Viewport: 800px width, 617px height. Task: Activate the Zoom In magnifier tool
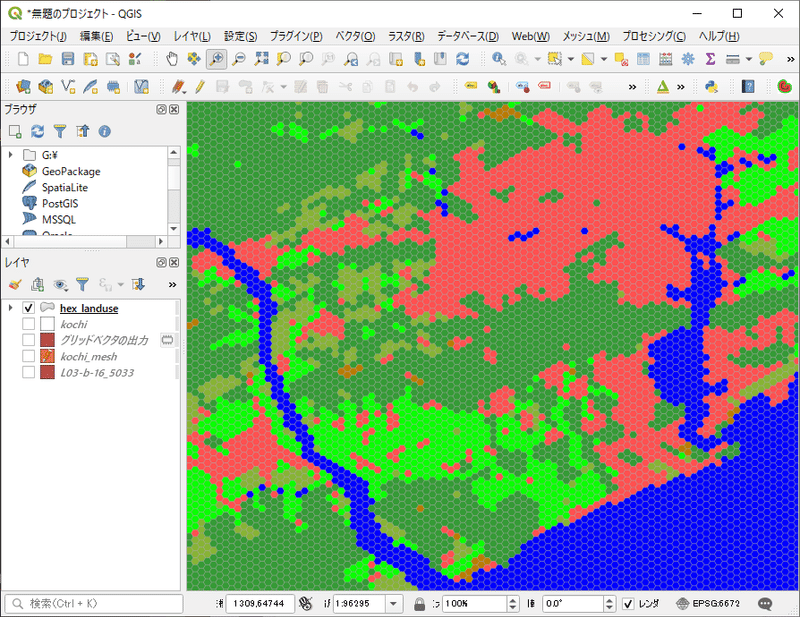click(x=216, y=59)
